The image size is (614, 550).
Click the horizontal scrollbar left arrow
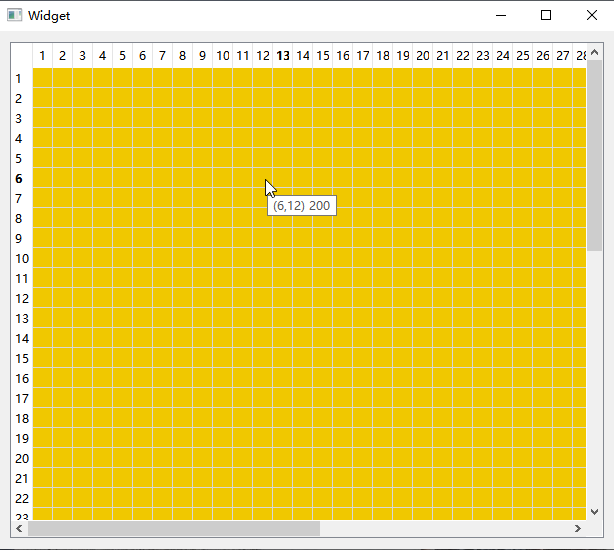pos(19,528)
